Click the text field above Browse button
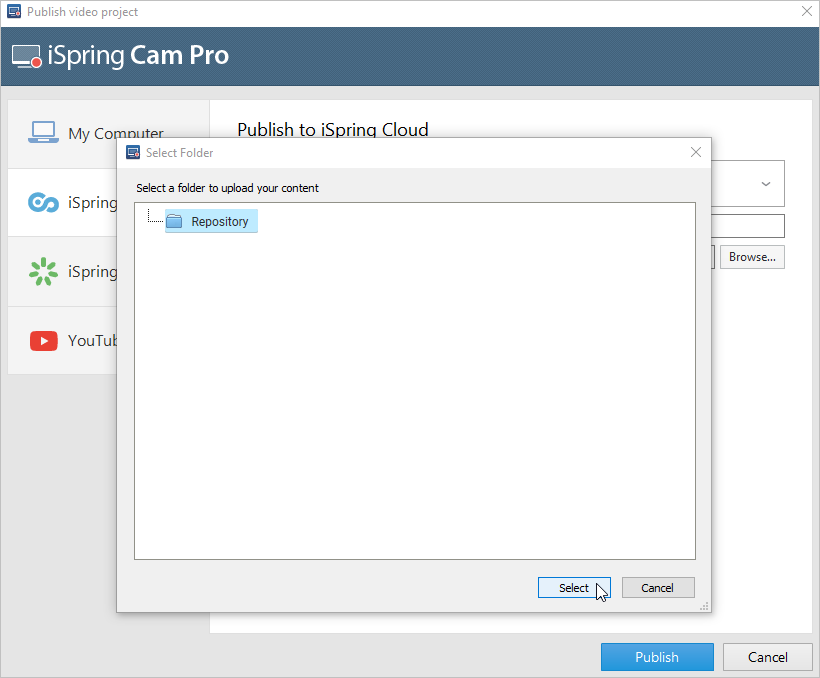820x678 pixels. click(747, 226)
